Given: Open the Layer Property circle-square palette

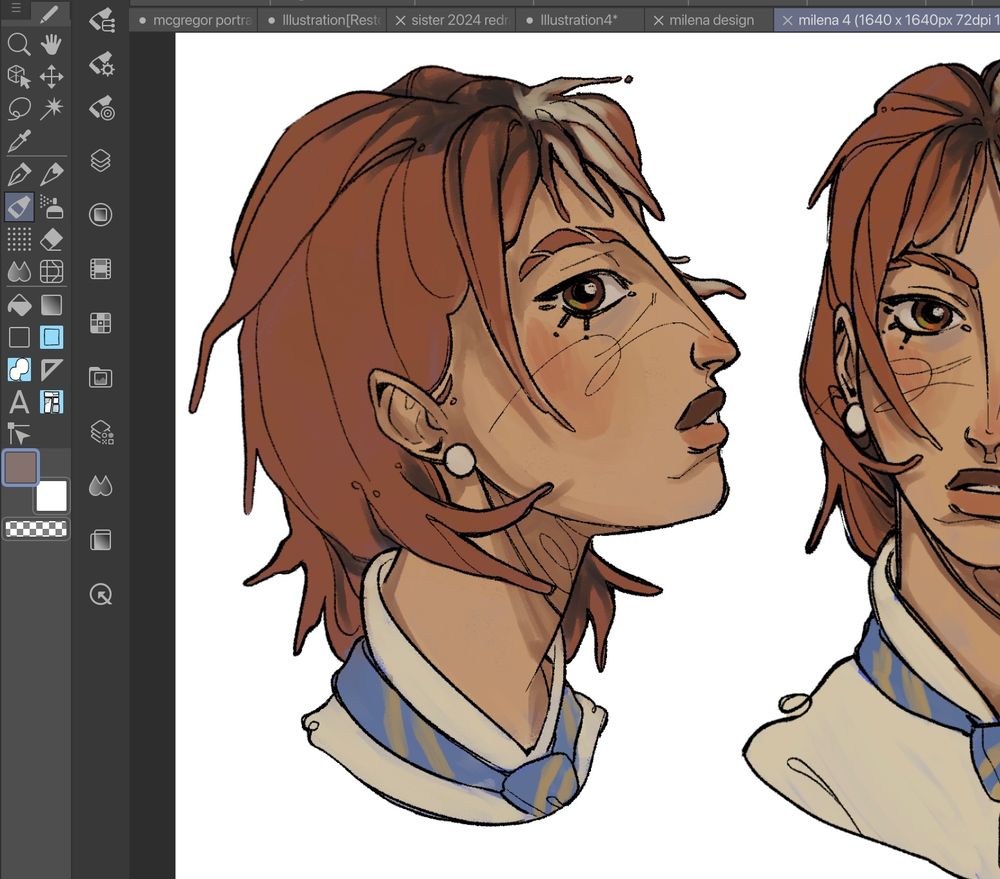Looking at the screenshot, I should click(x=101, y=214).
